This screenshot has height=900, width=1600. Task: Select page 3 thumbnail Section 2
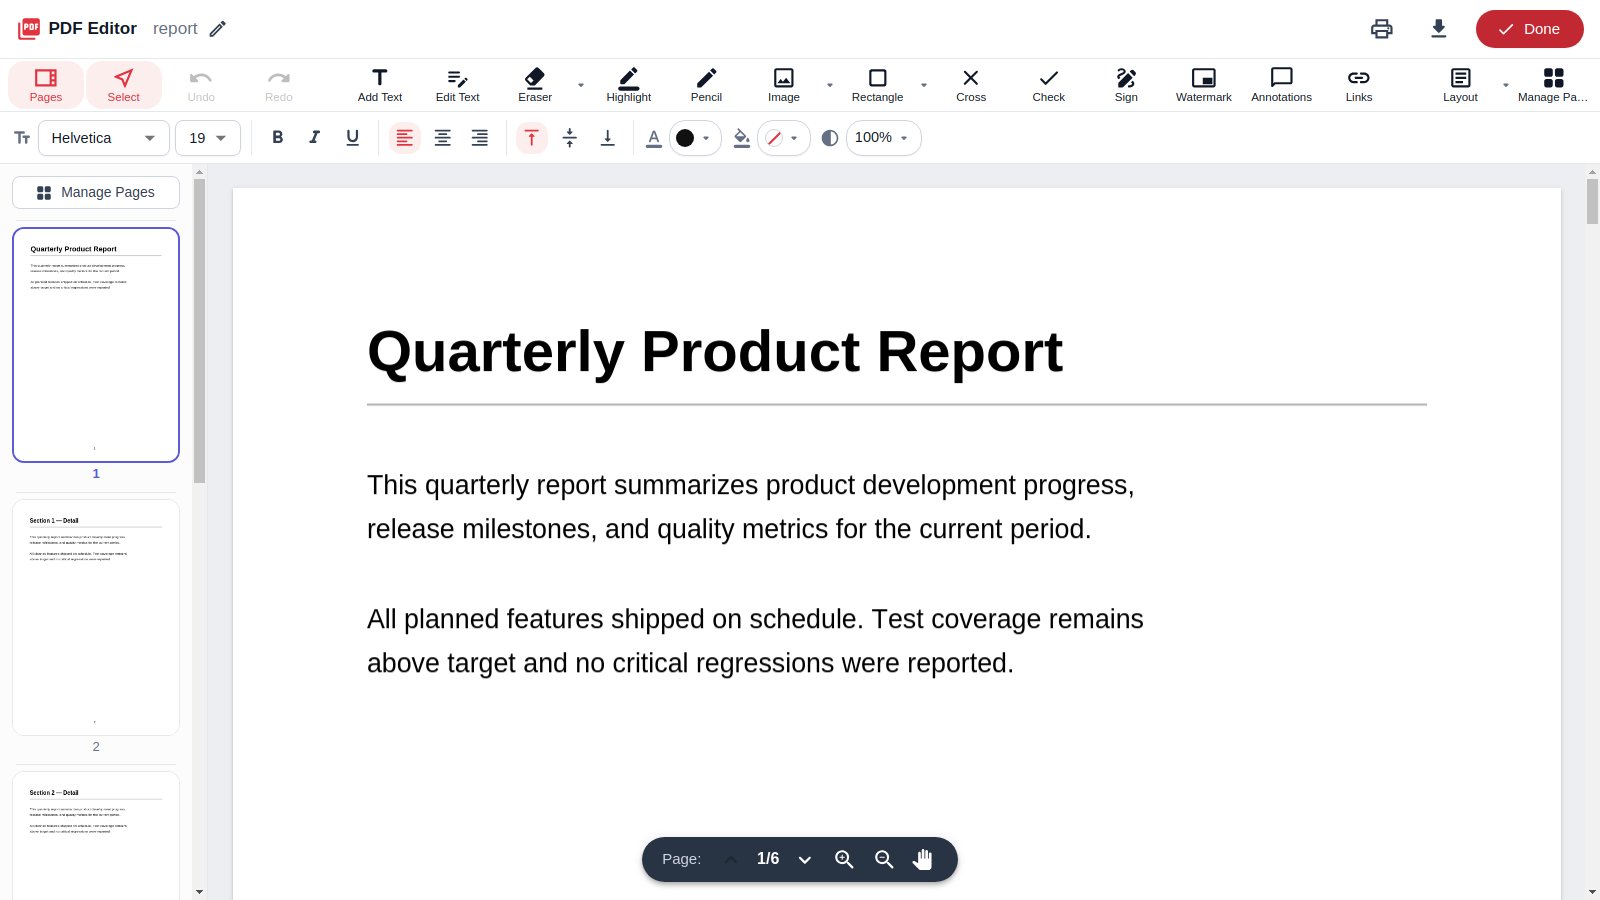[x=96, y=836]
